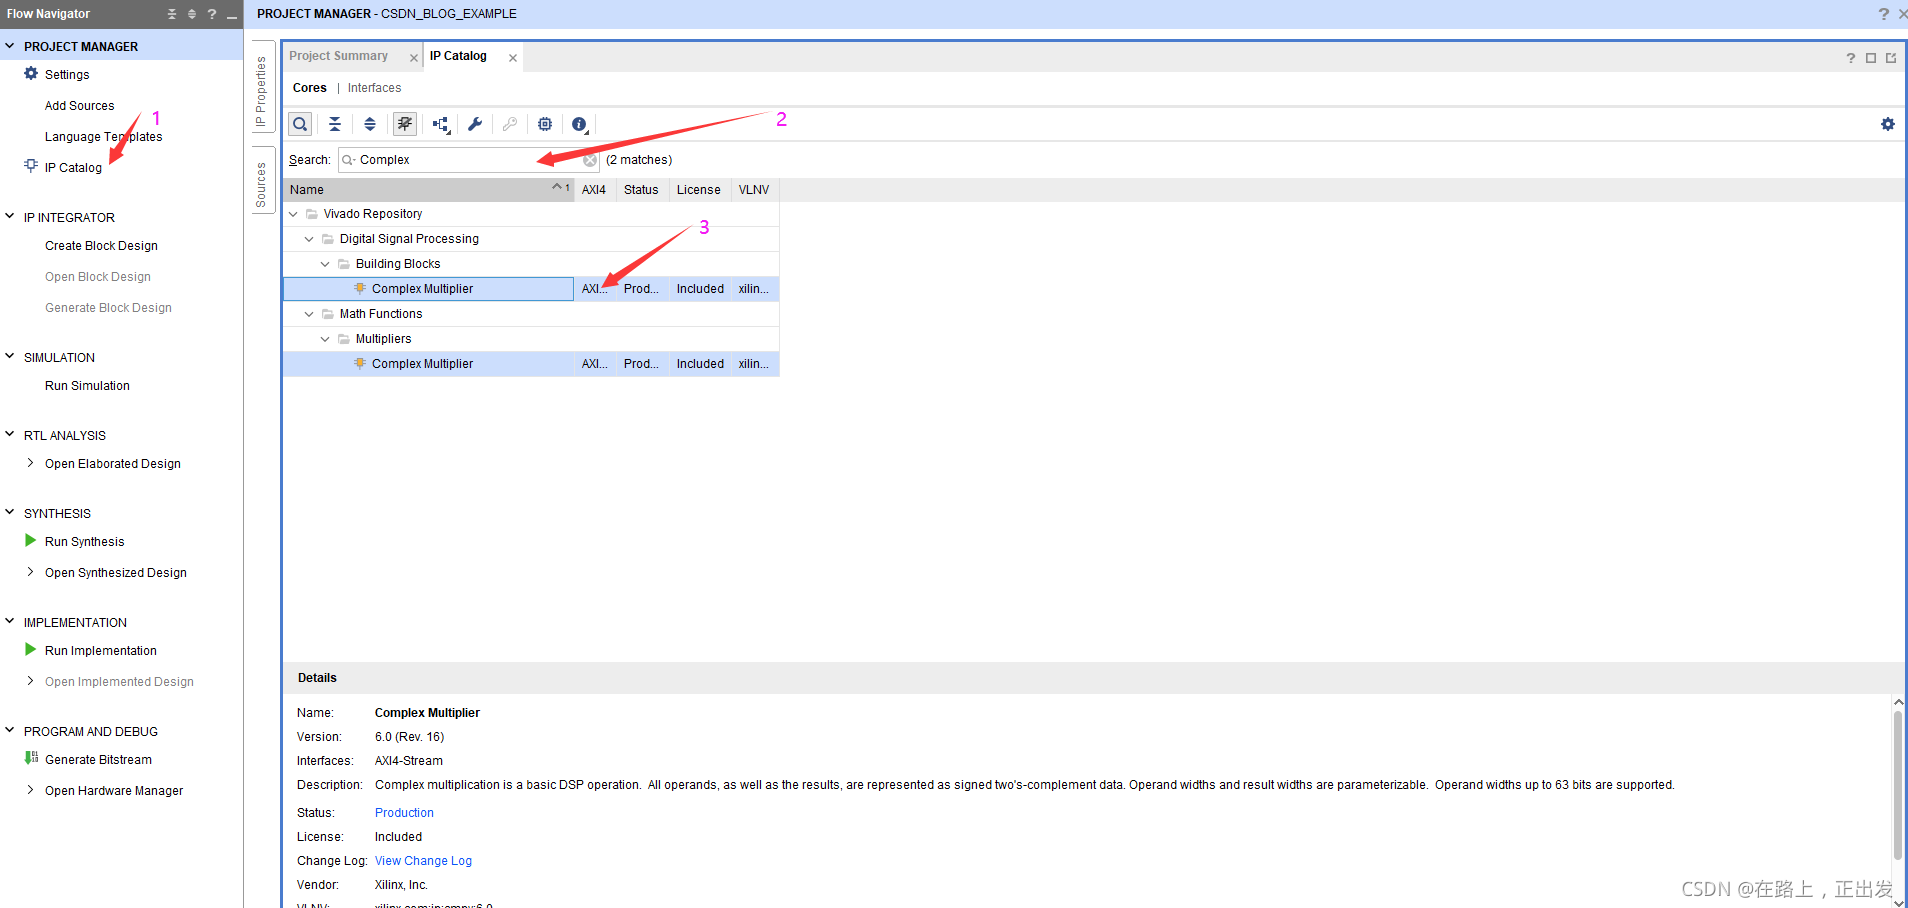1908x908 pixels.
Task: Click the license key icon in toolbar
Action: (509, 123)
